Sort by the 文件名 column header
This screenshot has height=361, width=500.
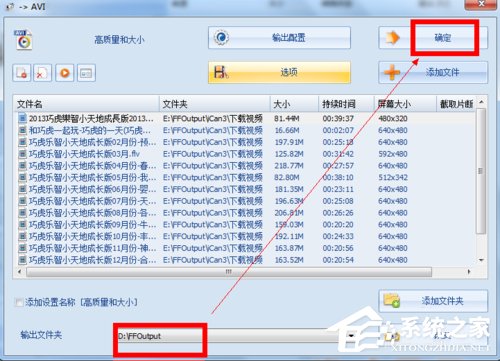point(86,104)
